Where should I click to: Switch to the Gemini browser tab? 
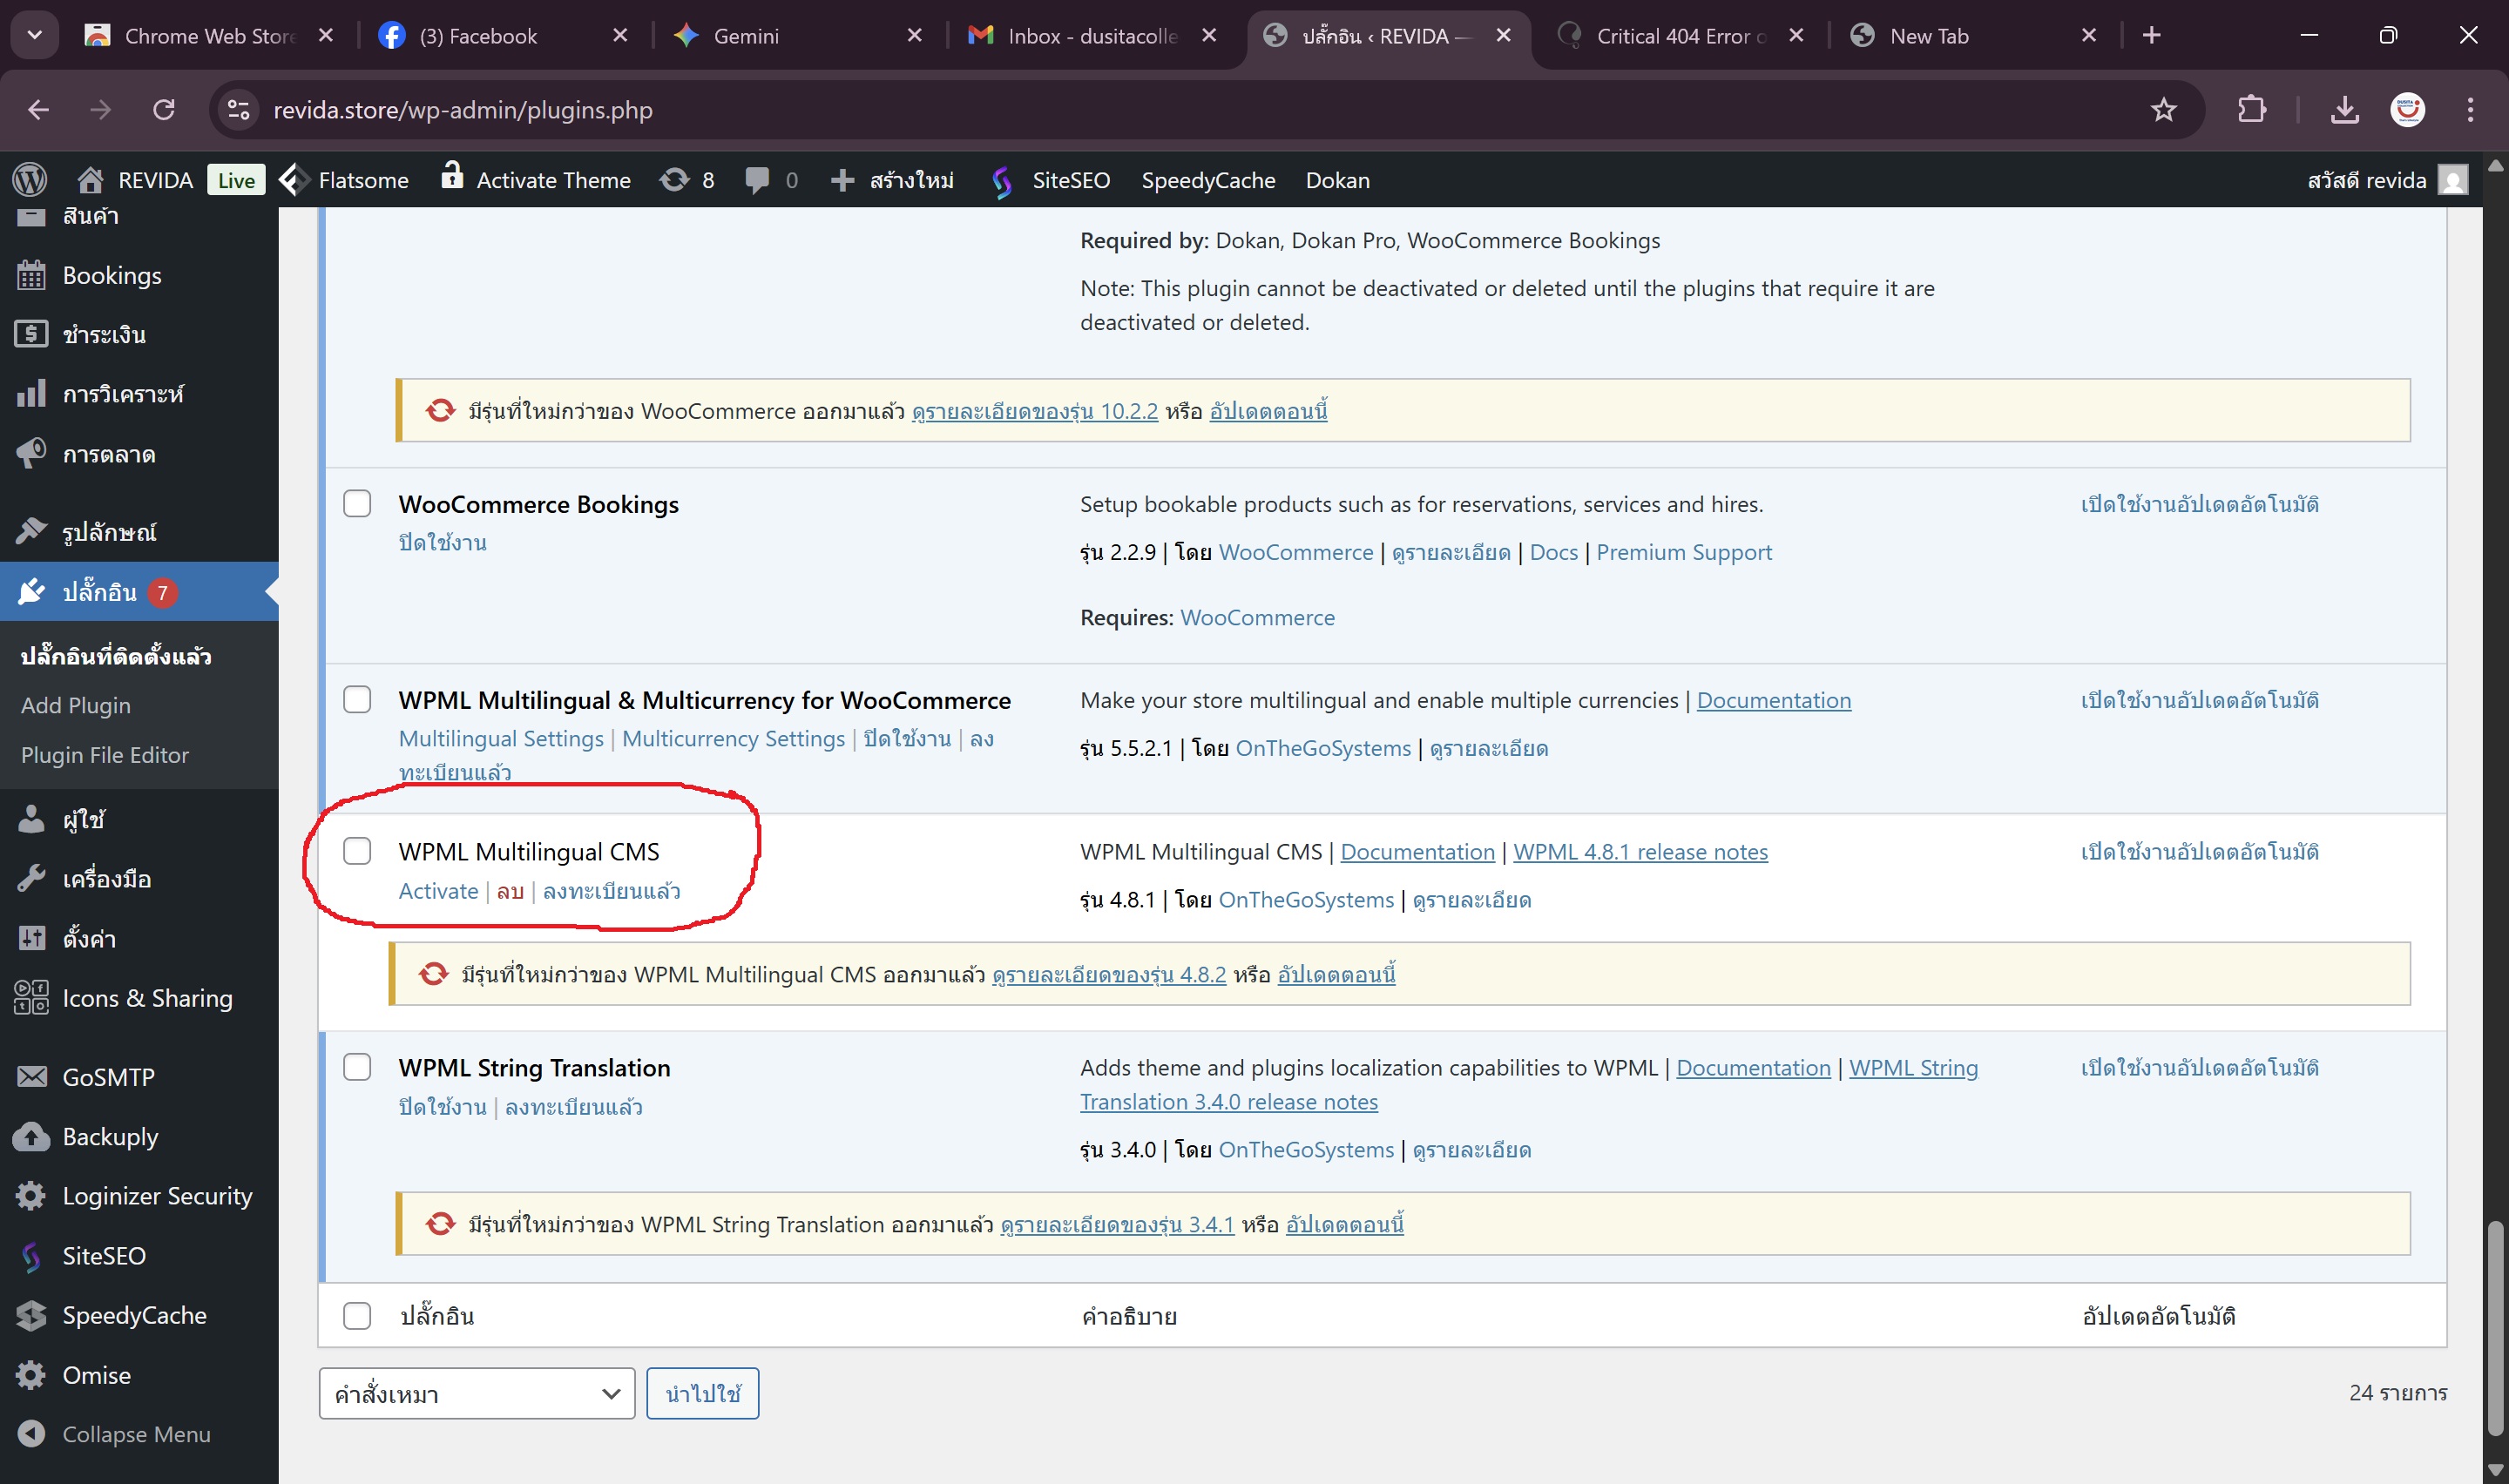(x=745, y=36)
